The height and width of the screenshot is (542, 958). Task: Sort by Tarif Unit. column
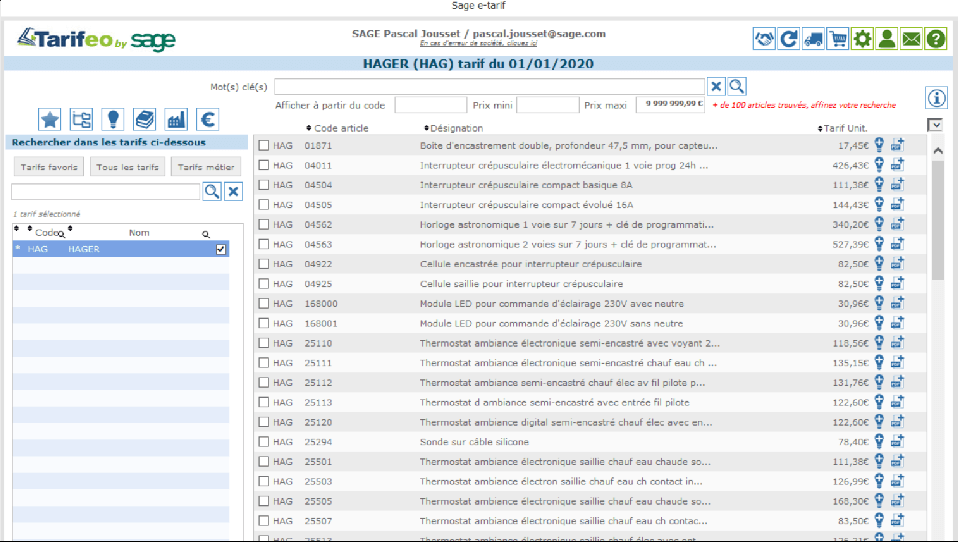tap(841, 128)
